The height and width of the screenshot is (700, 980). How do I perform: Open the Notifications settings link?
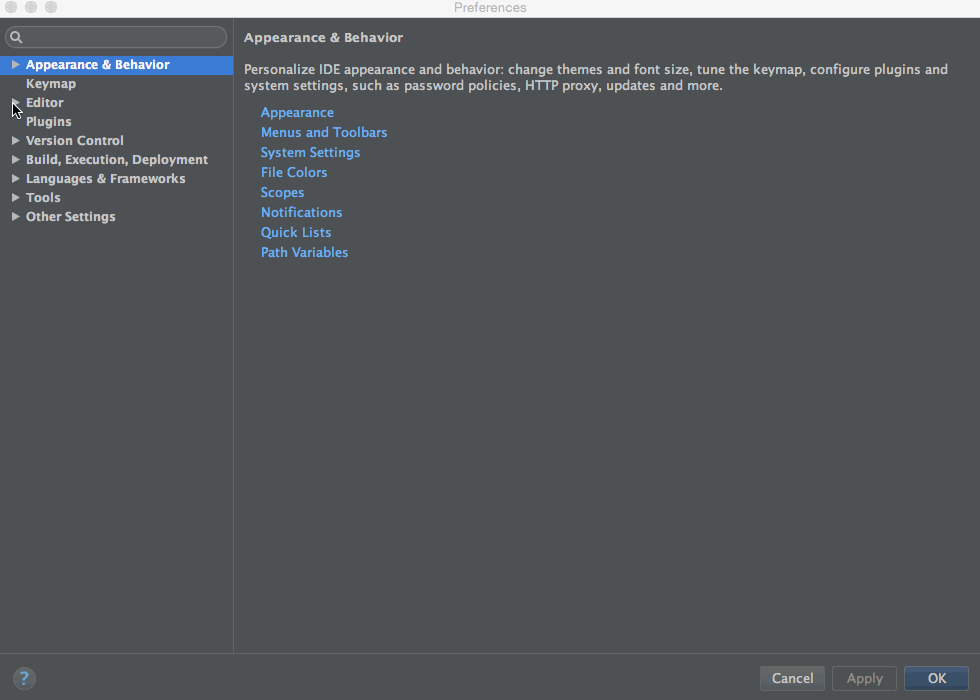[301, 213]
